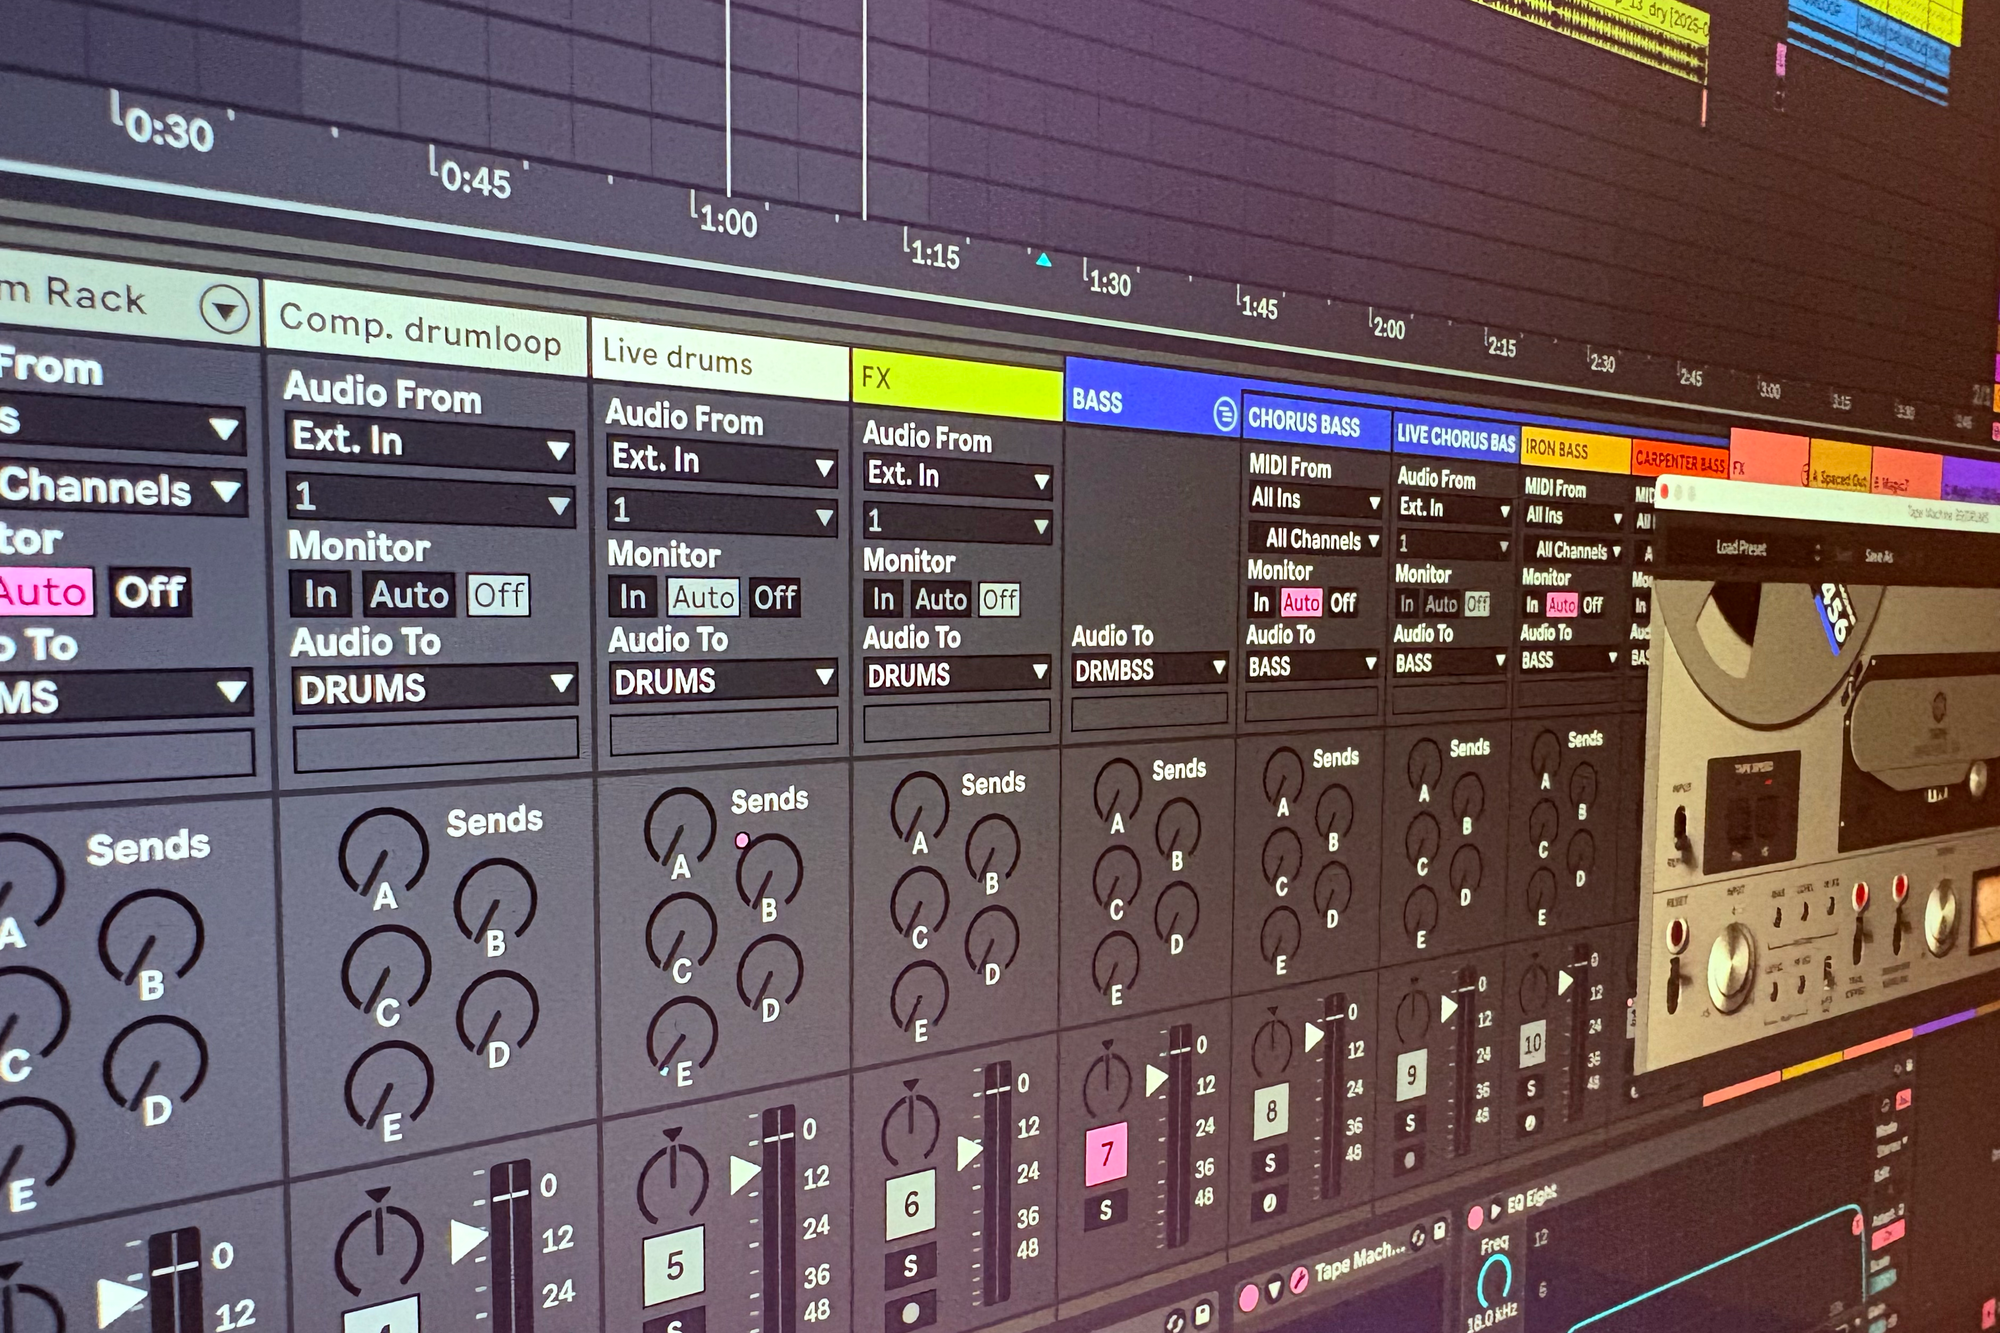Click Save As in Tape Machine window
Screen dimensions: 2000x1333
(x=1878, y=556)
